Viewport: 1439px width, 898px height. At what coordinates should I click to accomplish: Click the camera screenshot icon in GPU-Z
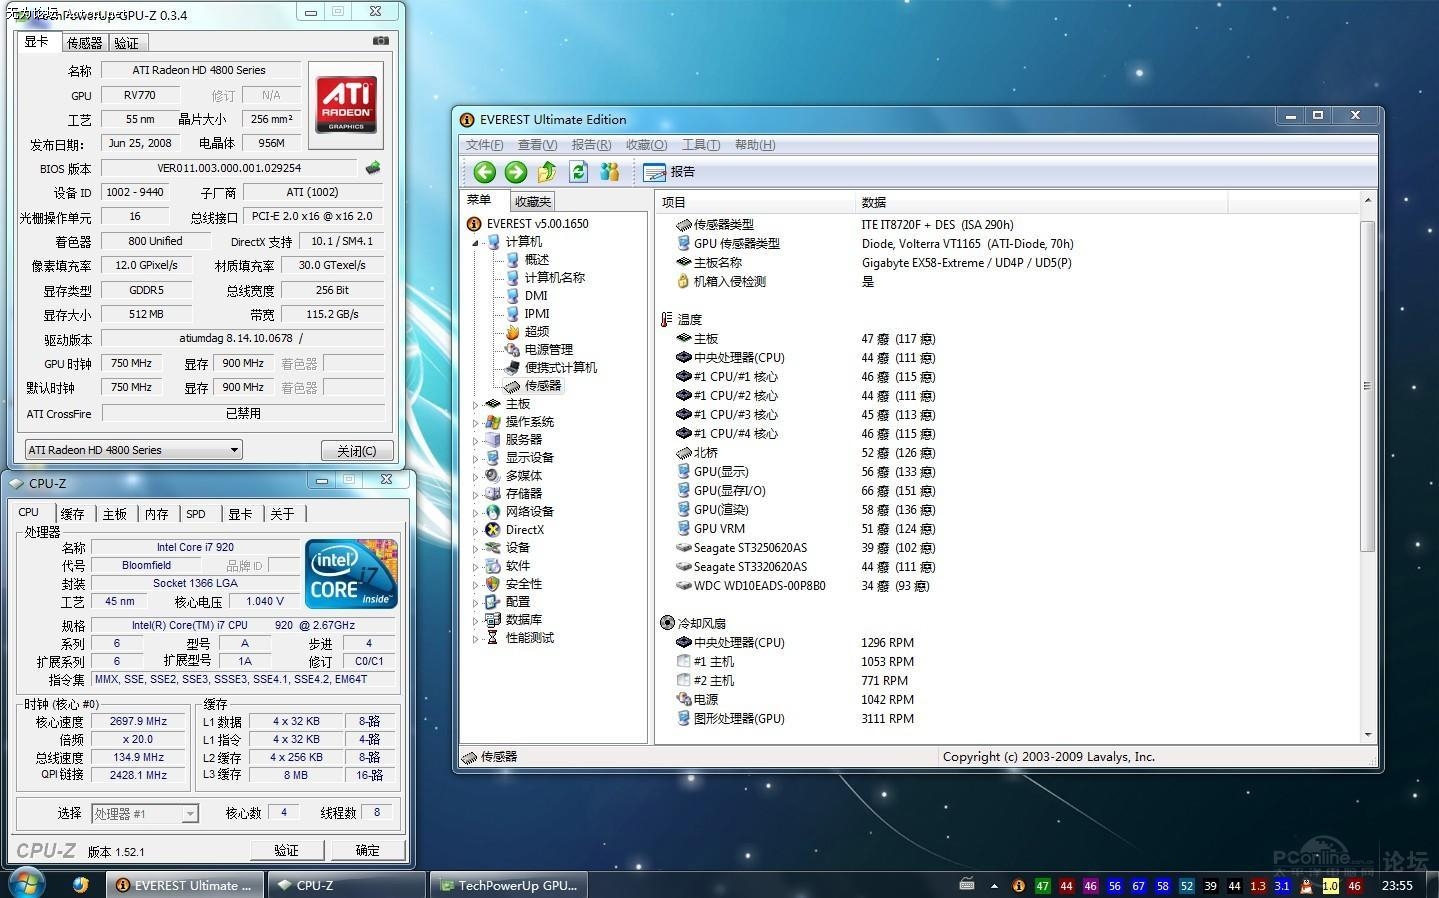click(x=381, y=41)
